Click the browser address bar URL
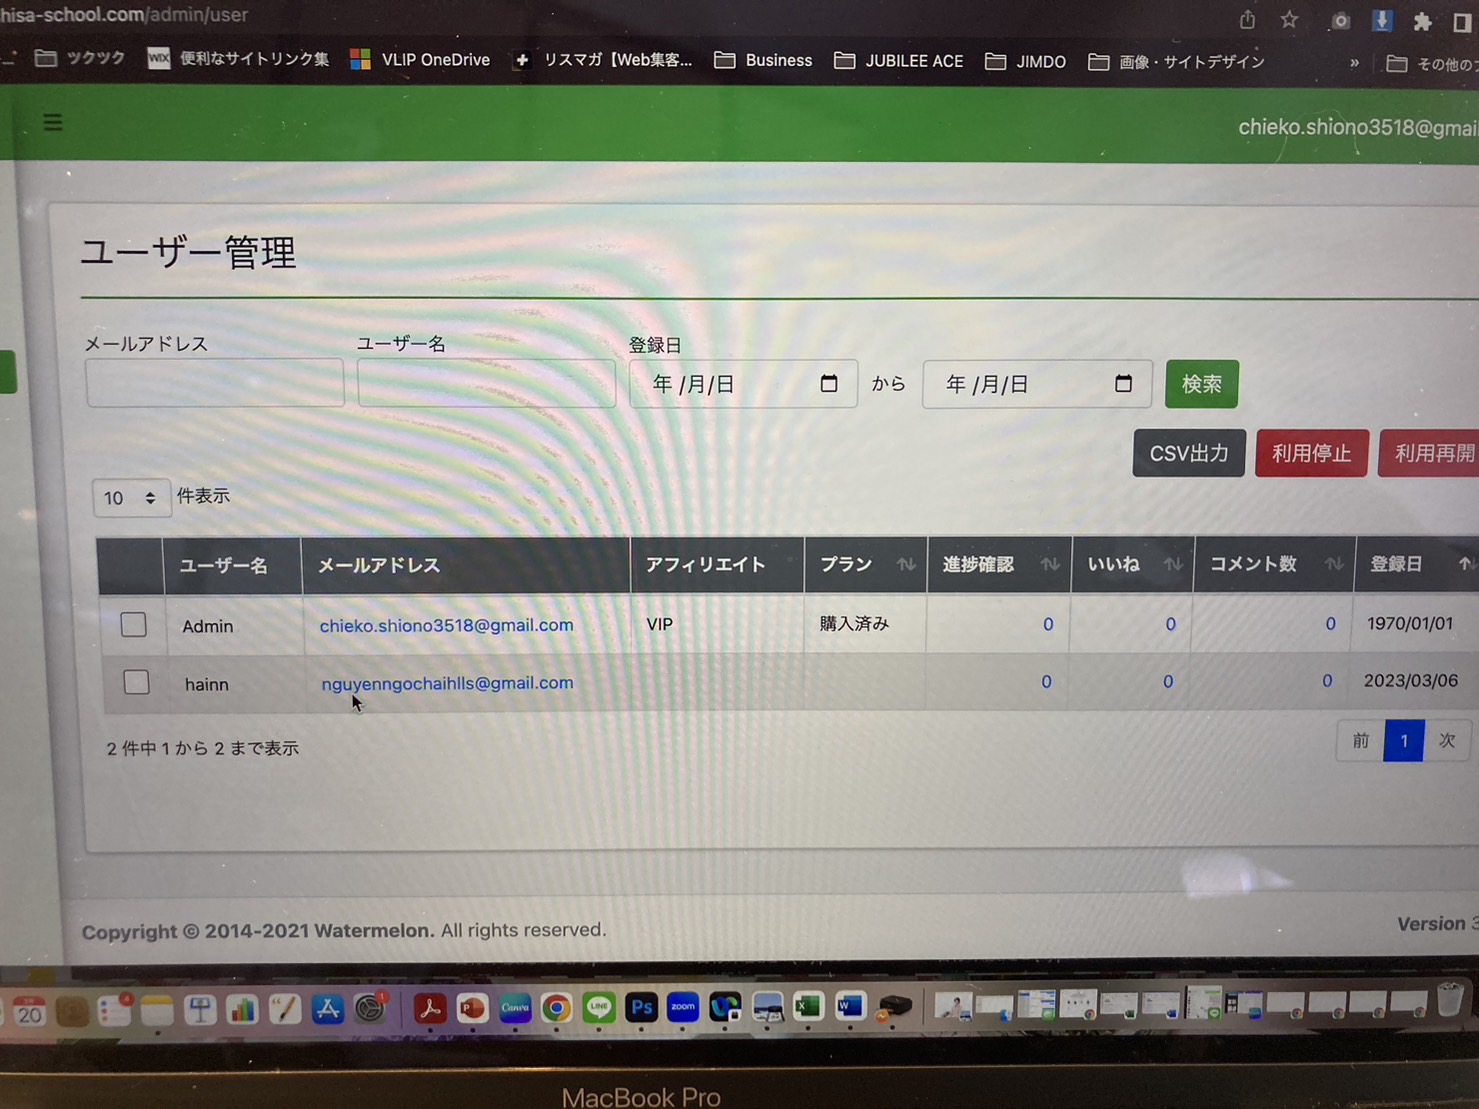The width and height of the screenshot is (1479, 1109). 124,15
